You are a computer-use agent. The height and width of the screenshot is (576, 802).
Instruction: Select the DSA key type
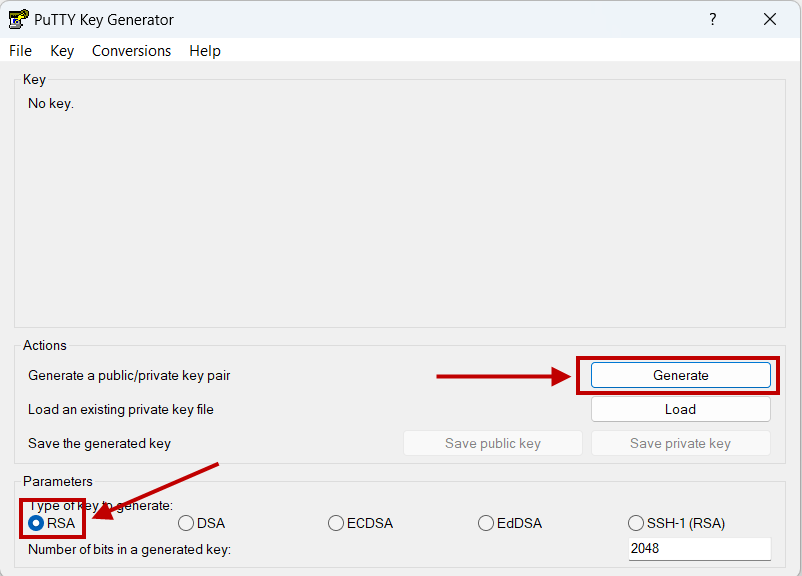tap(202, 523)
